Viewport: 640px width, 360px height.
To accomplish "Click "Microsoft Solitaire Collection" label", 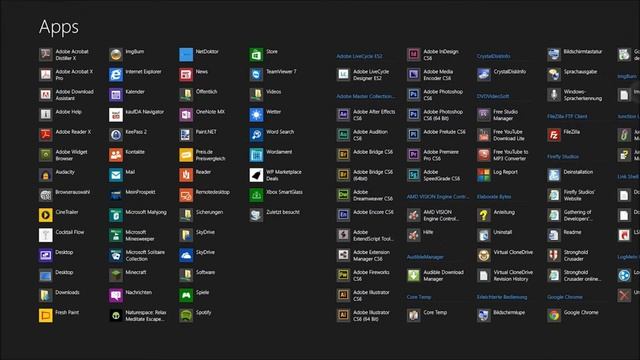I will 145,256.
